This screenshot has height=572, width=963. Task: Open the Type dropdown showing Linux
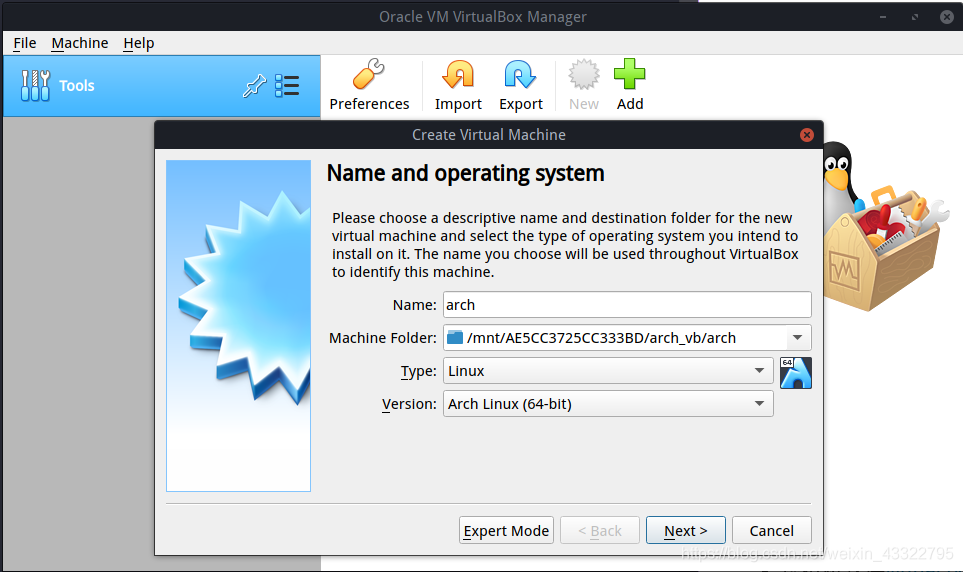point(608,370)
